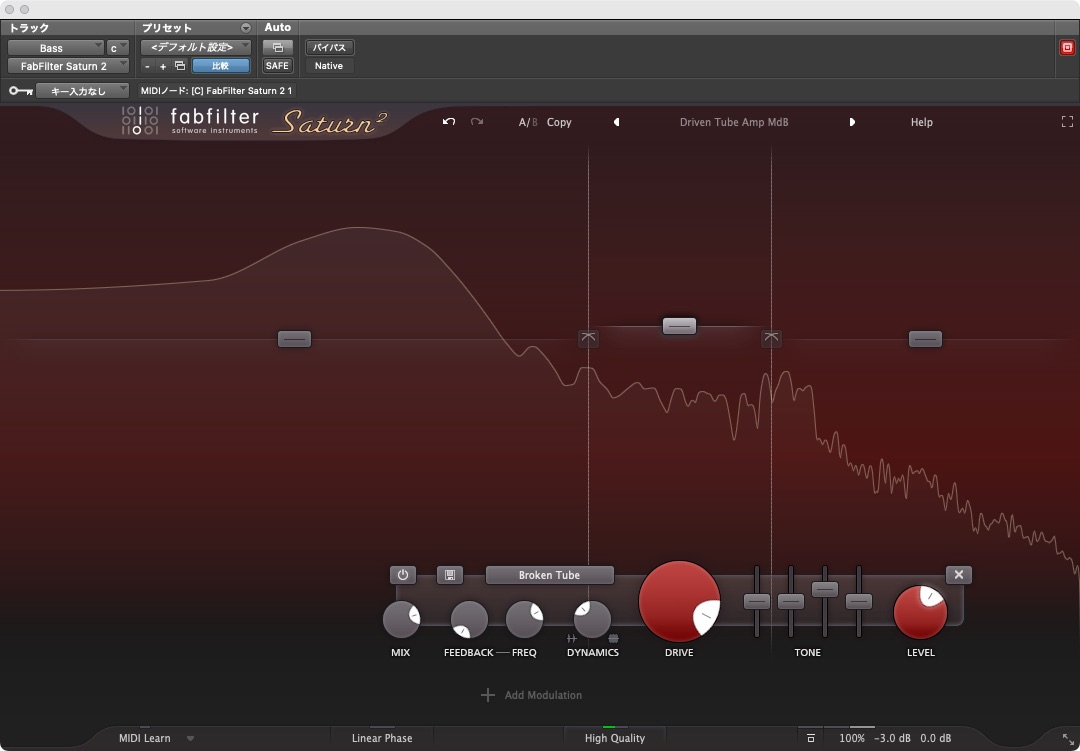Click the previous preset minus button
Viewport: 1080px width, 751px height.
[x=147, y=66]
